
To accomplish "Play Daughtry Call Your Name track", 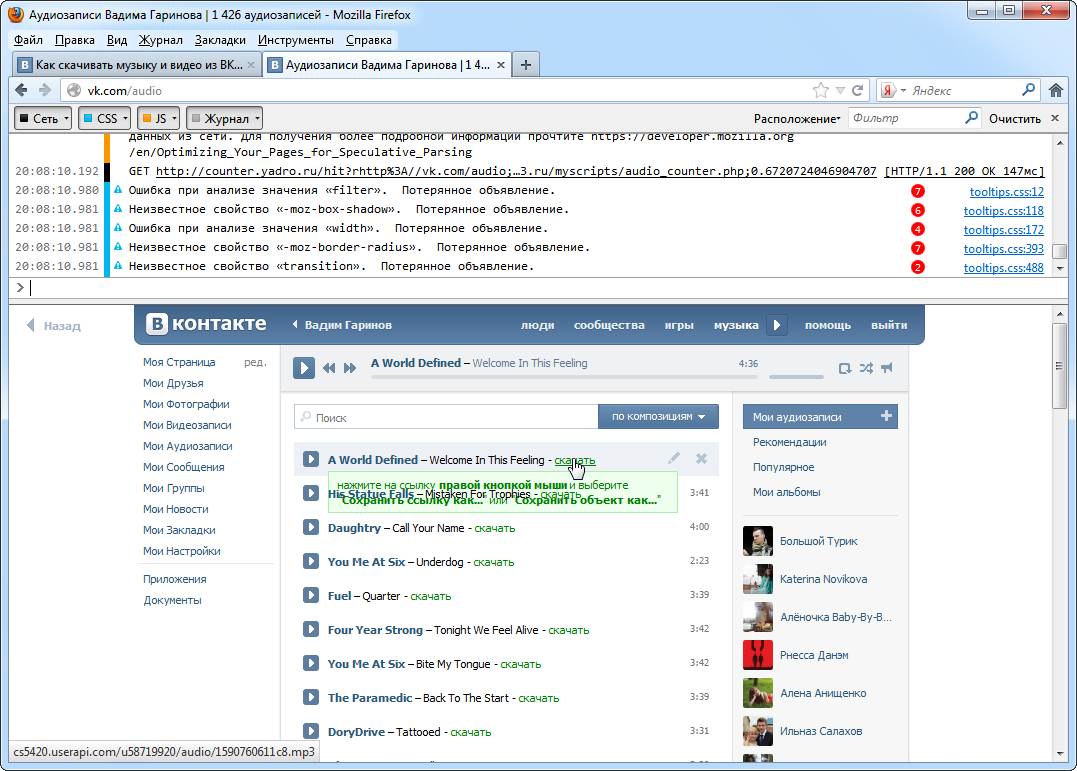I will pyautogui.click(x=311, y=527).
